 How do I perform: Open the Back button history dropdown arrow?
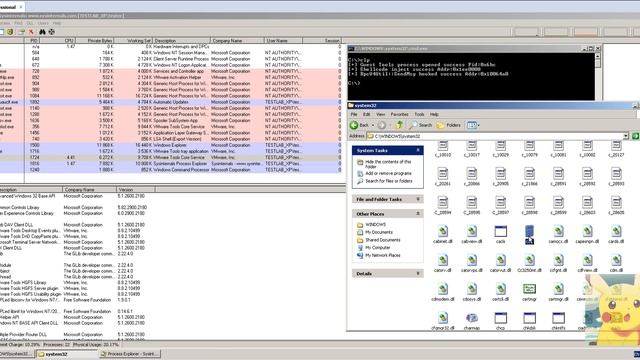373,125
